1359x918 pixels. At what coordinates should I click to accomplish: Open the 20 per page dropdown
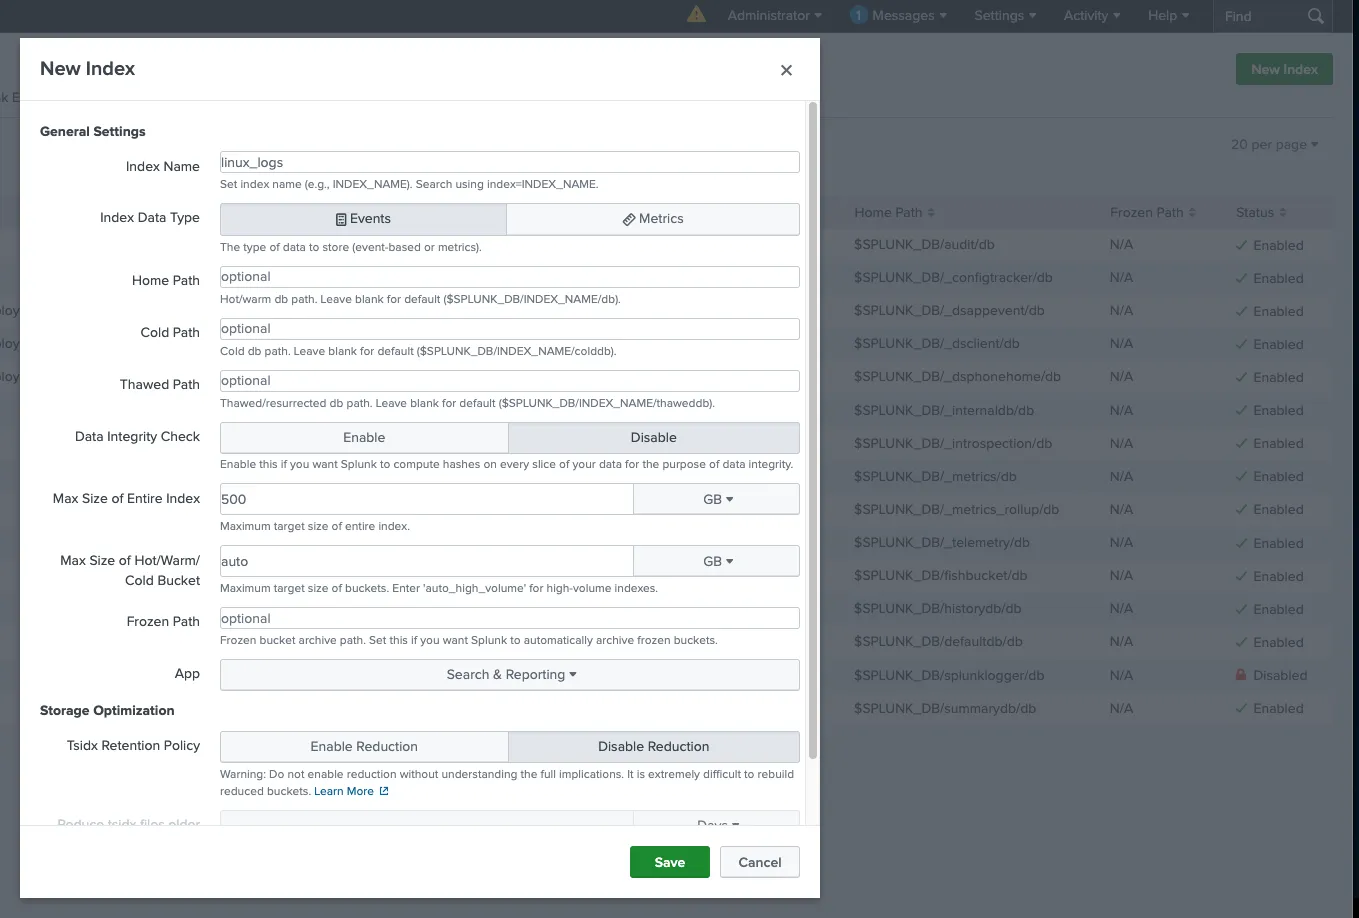click(x=1274, y=144)
